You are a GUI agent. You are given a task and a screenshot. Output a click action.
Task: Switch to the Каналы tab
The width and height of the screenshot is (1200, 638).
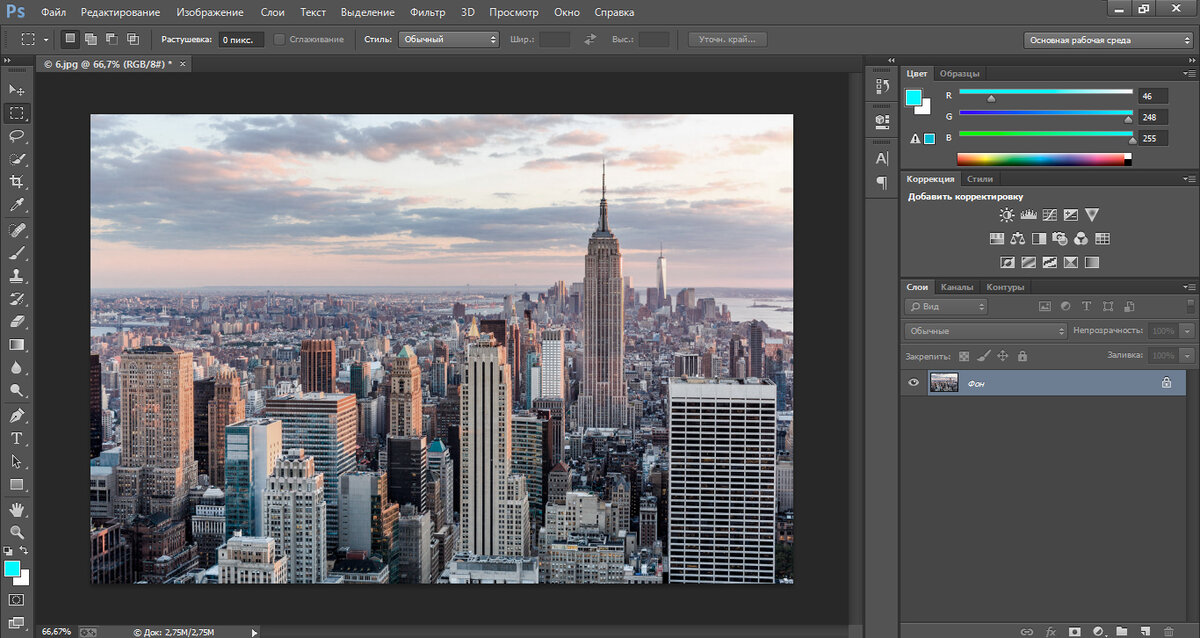957,287
